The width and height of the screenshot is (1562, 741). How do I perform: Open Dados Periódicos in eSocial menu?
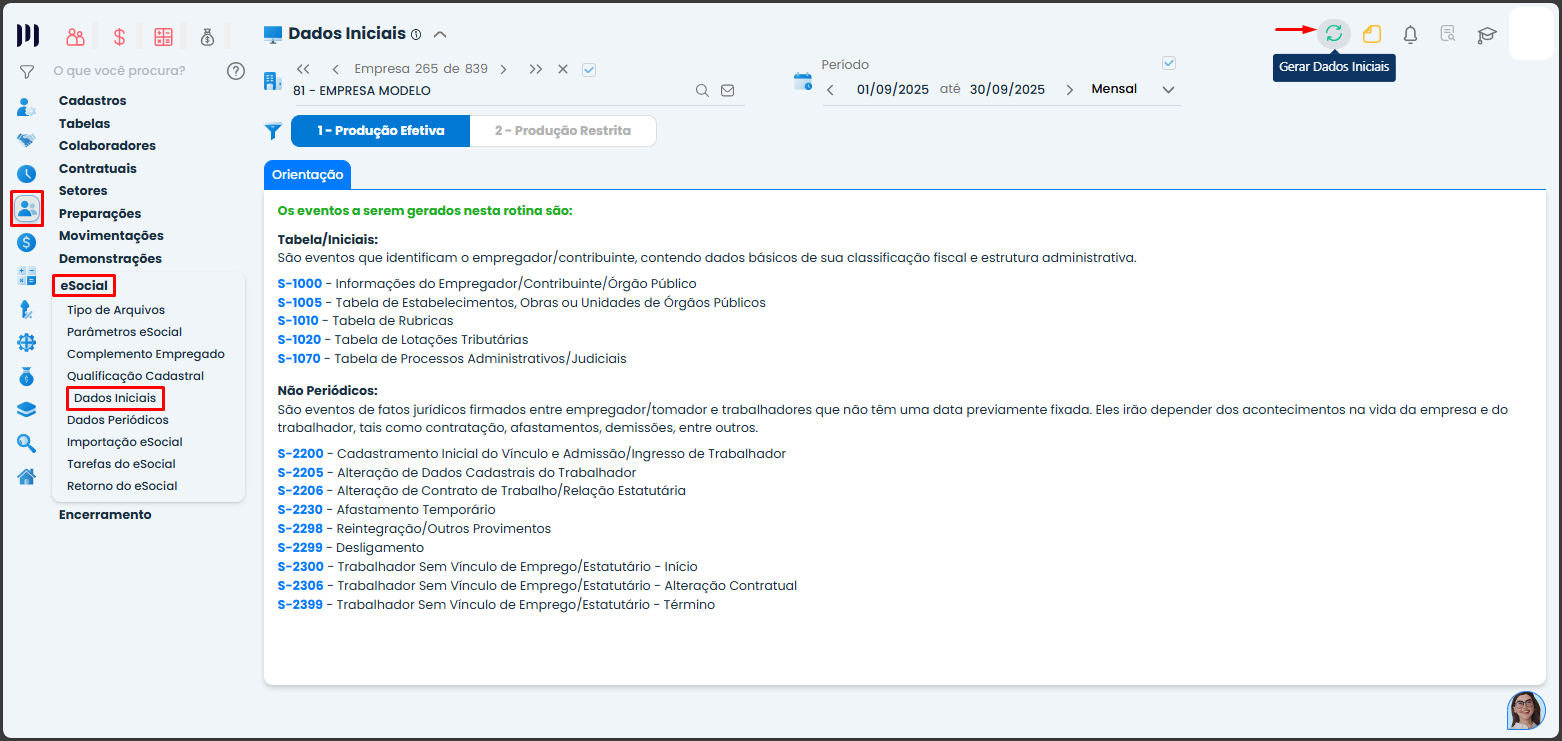[x=117, y=420]
